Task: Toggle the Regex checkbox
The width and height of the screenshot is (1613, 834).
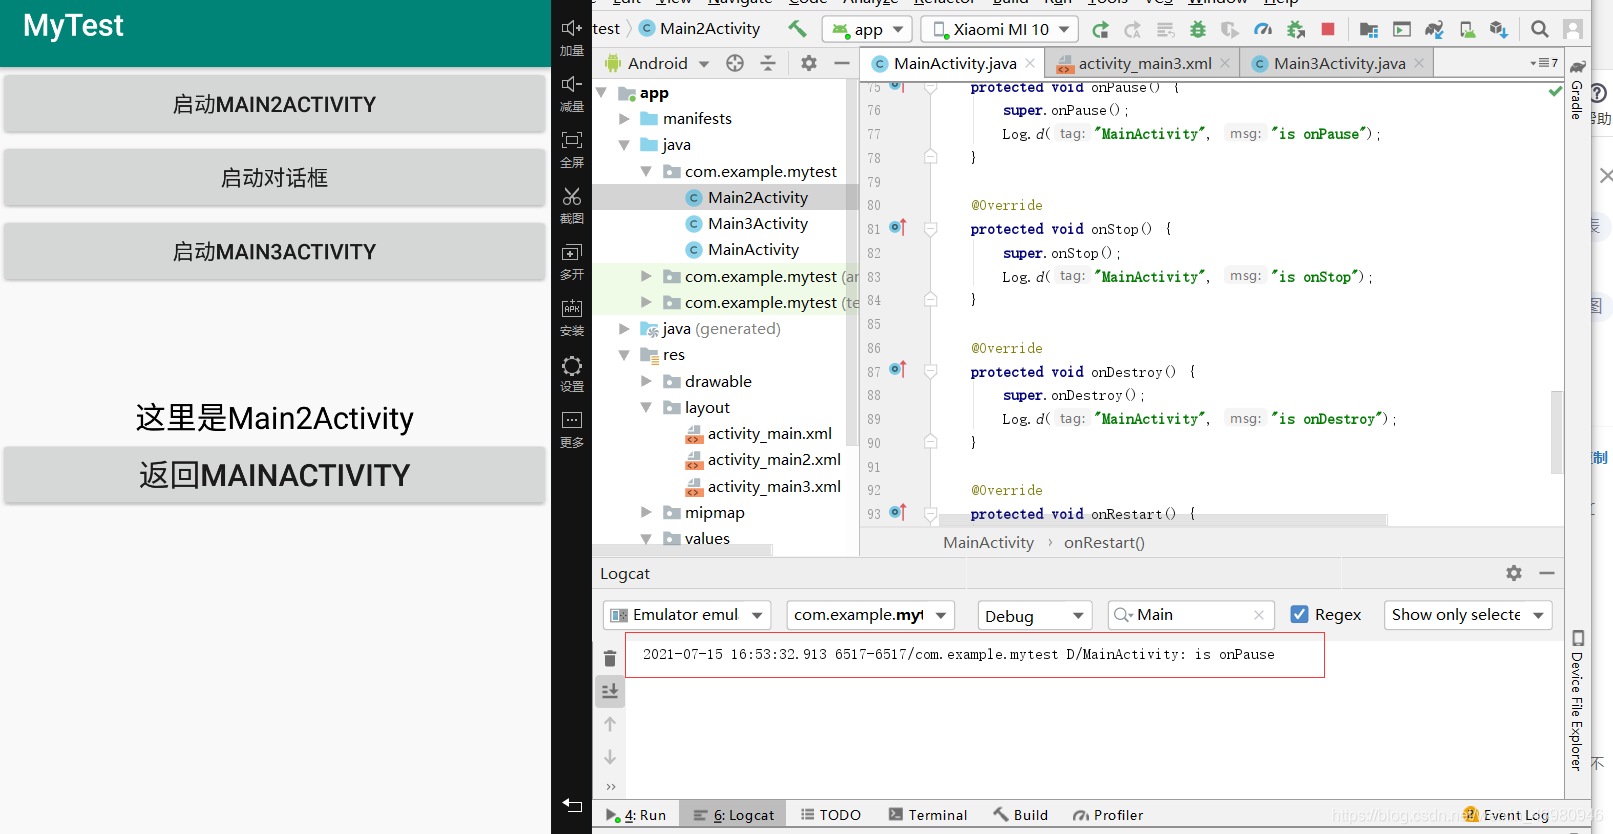Action: [1299, 614]
